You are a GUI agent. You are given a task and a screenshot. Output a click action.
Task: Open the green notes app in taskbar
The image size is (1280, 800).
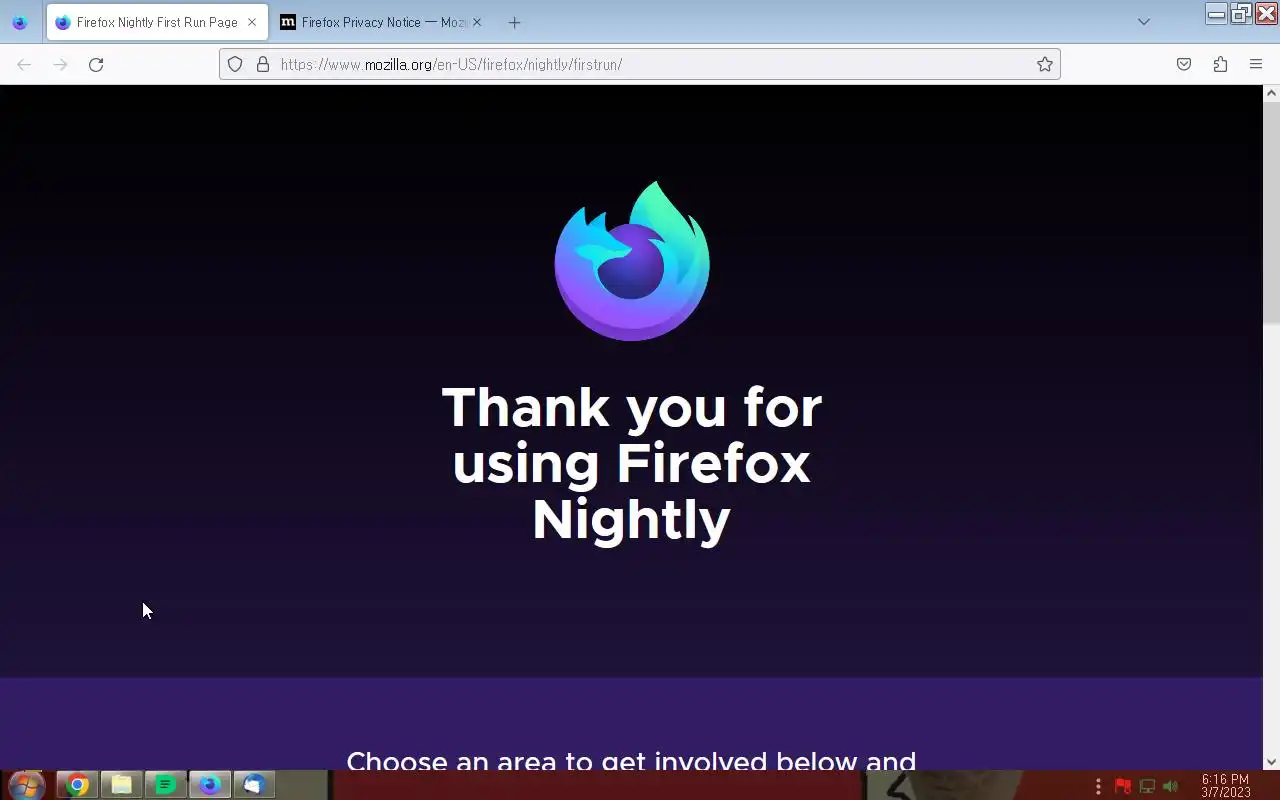coord(165,785)
